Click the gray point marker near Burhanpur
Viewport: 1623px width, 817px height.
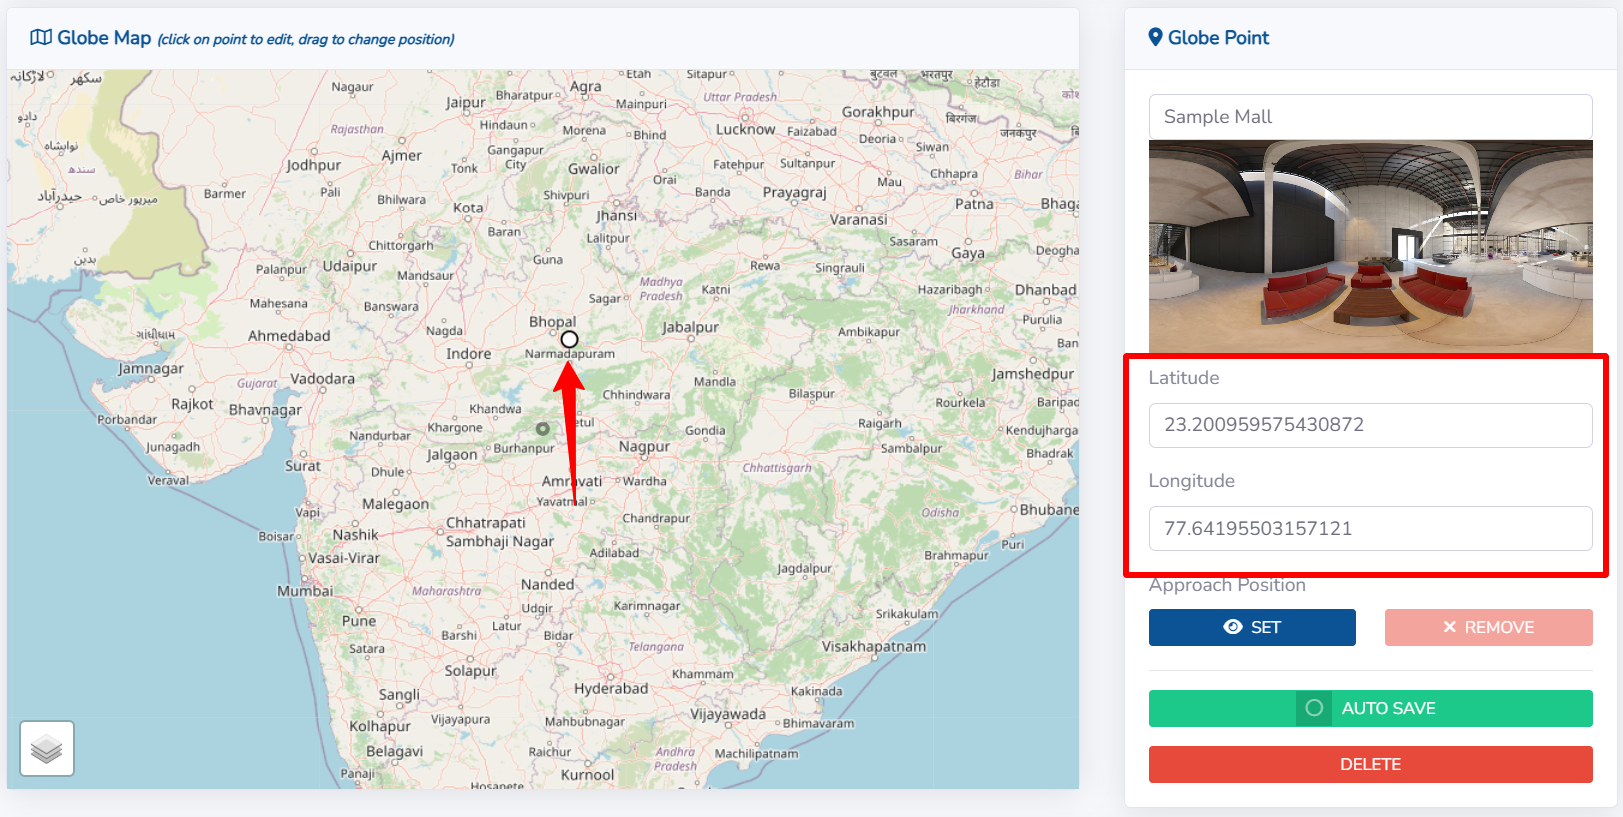pyautogui.click(x=542, y=428)
